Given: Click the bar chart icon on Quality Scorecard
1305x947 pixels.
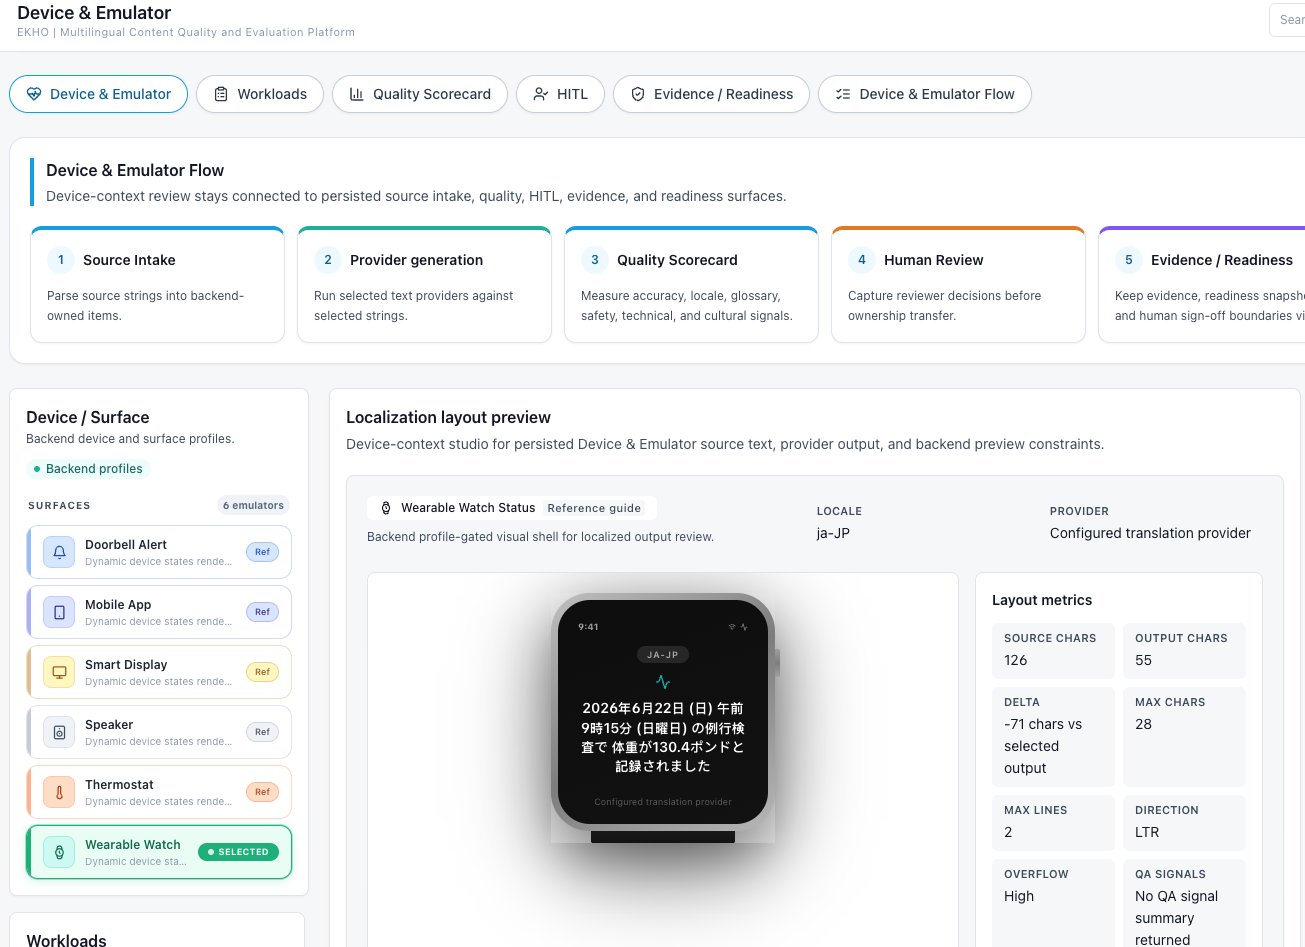Looking at the screenshot, I should [356, 94].
